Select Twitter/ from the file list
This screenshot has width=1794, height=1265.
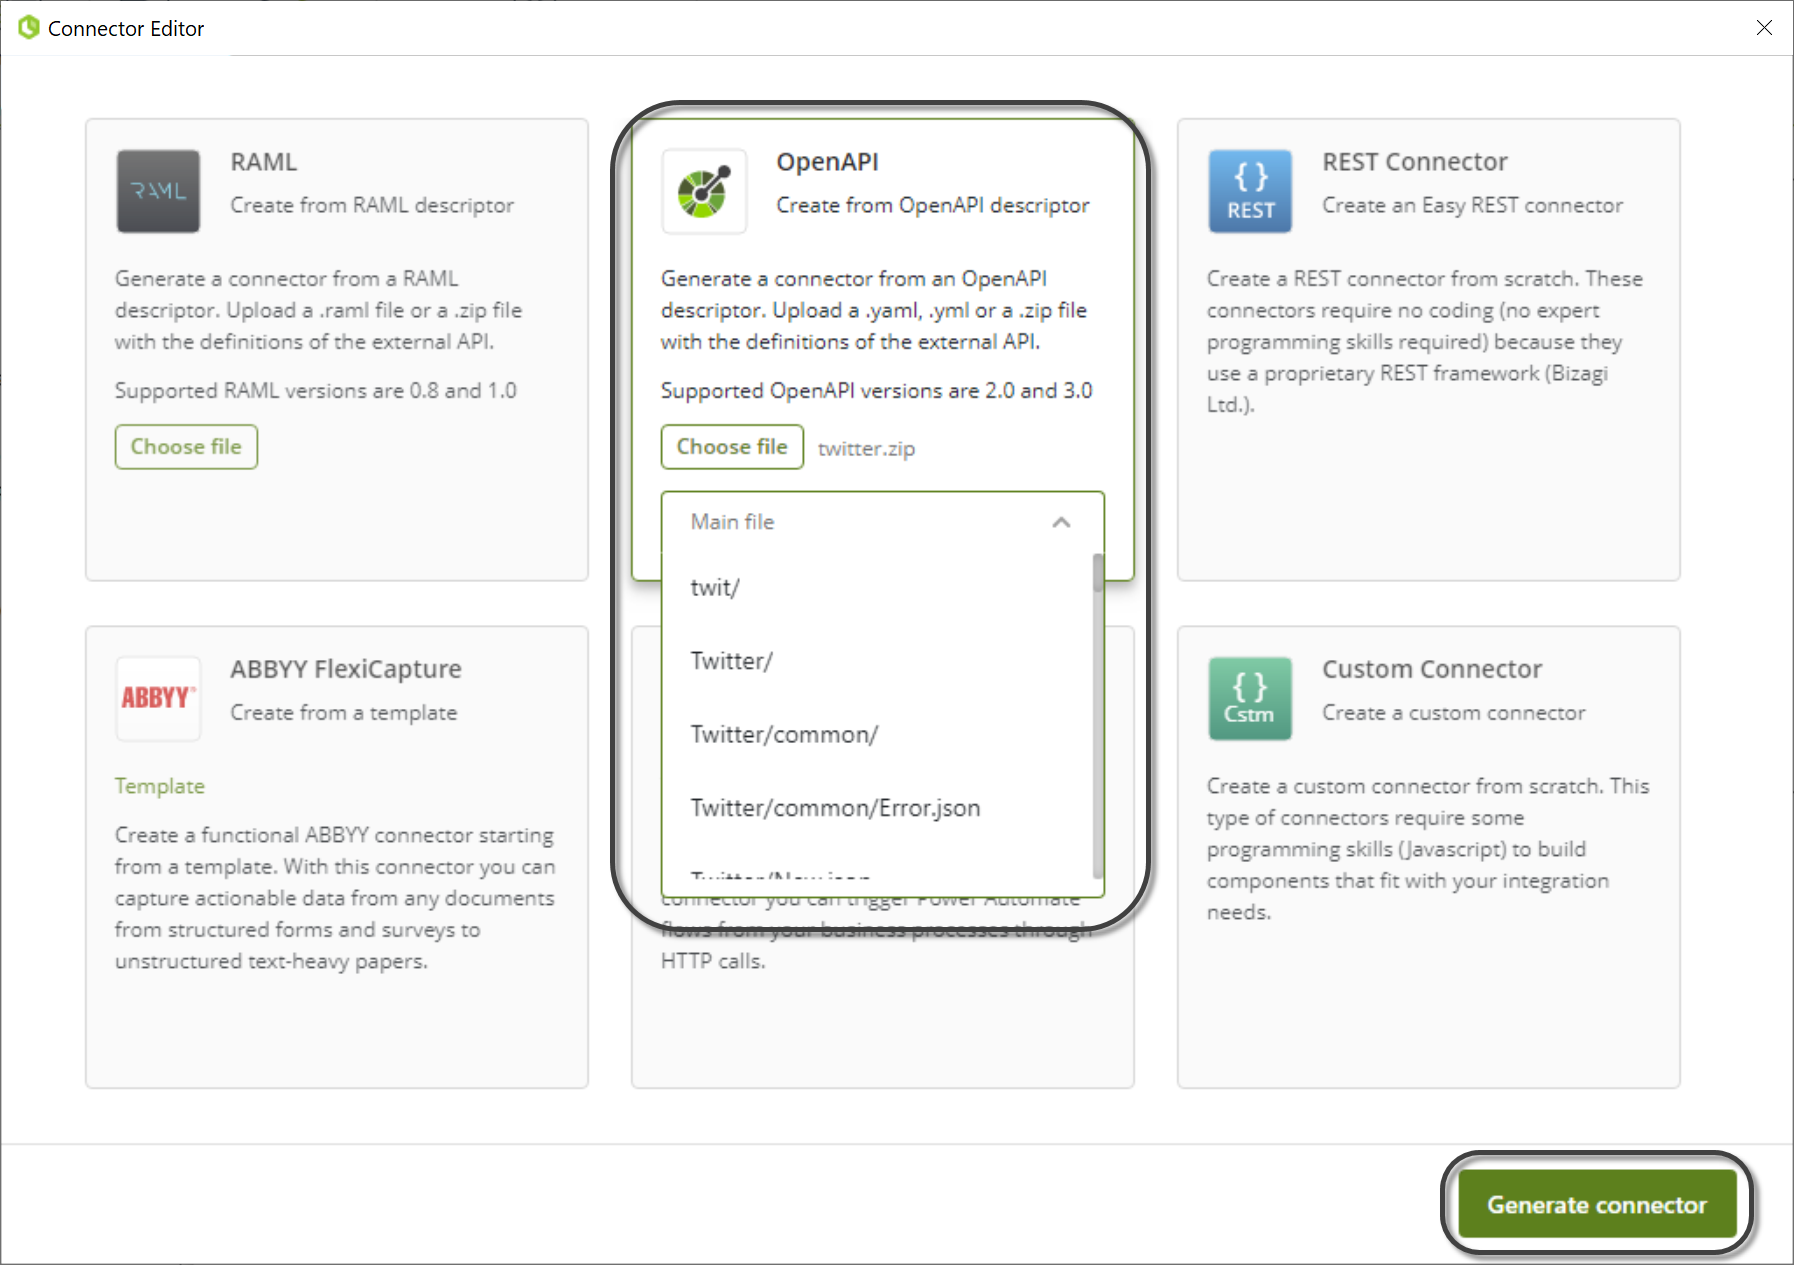876,661
